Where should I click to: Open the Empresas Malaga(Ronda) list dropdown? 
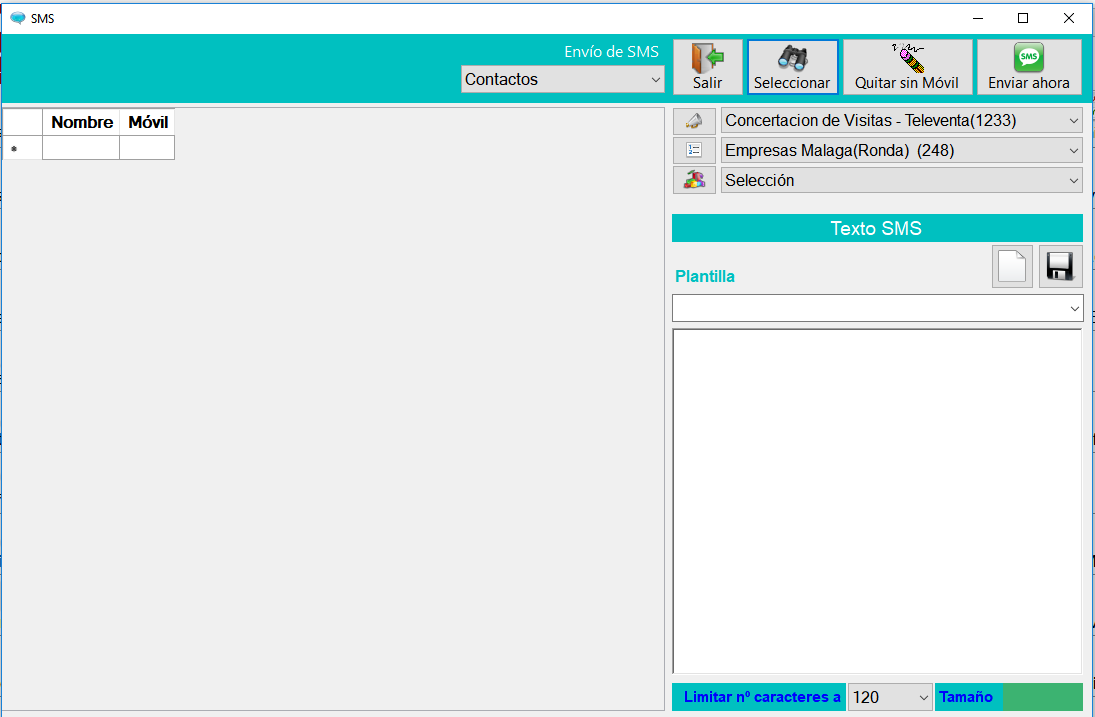902,150
